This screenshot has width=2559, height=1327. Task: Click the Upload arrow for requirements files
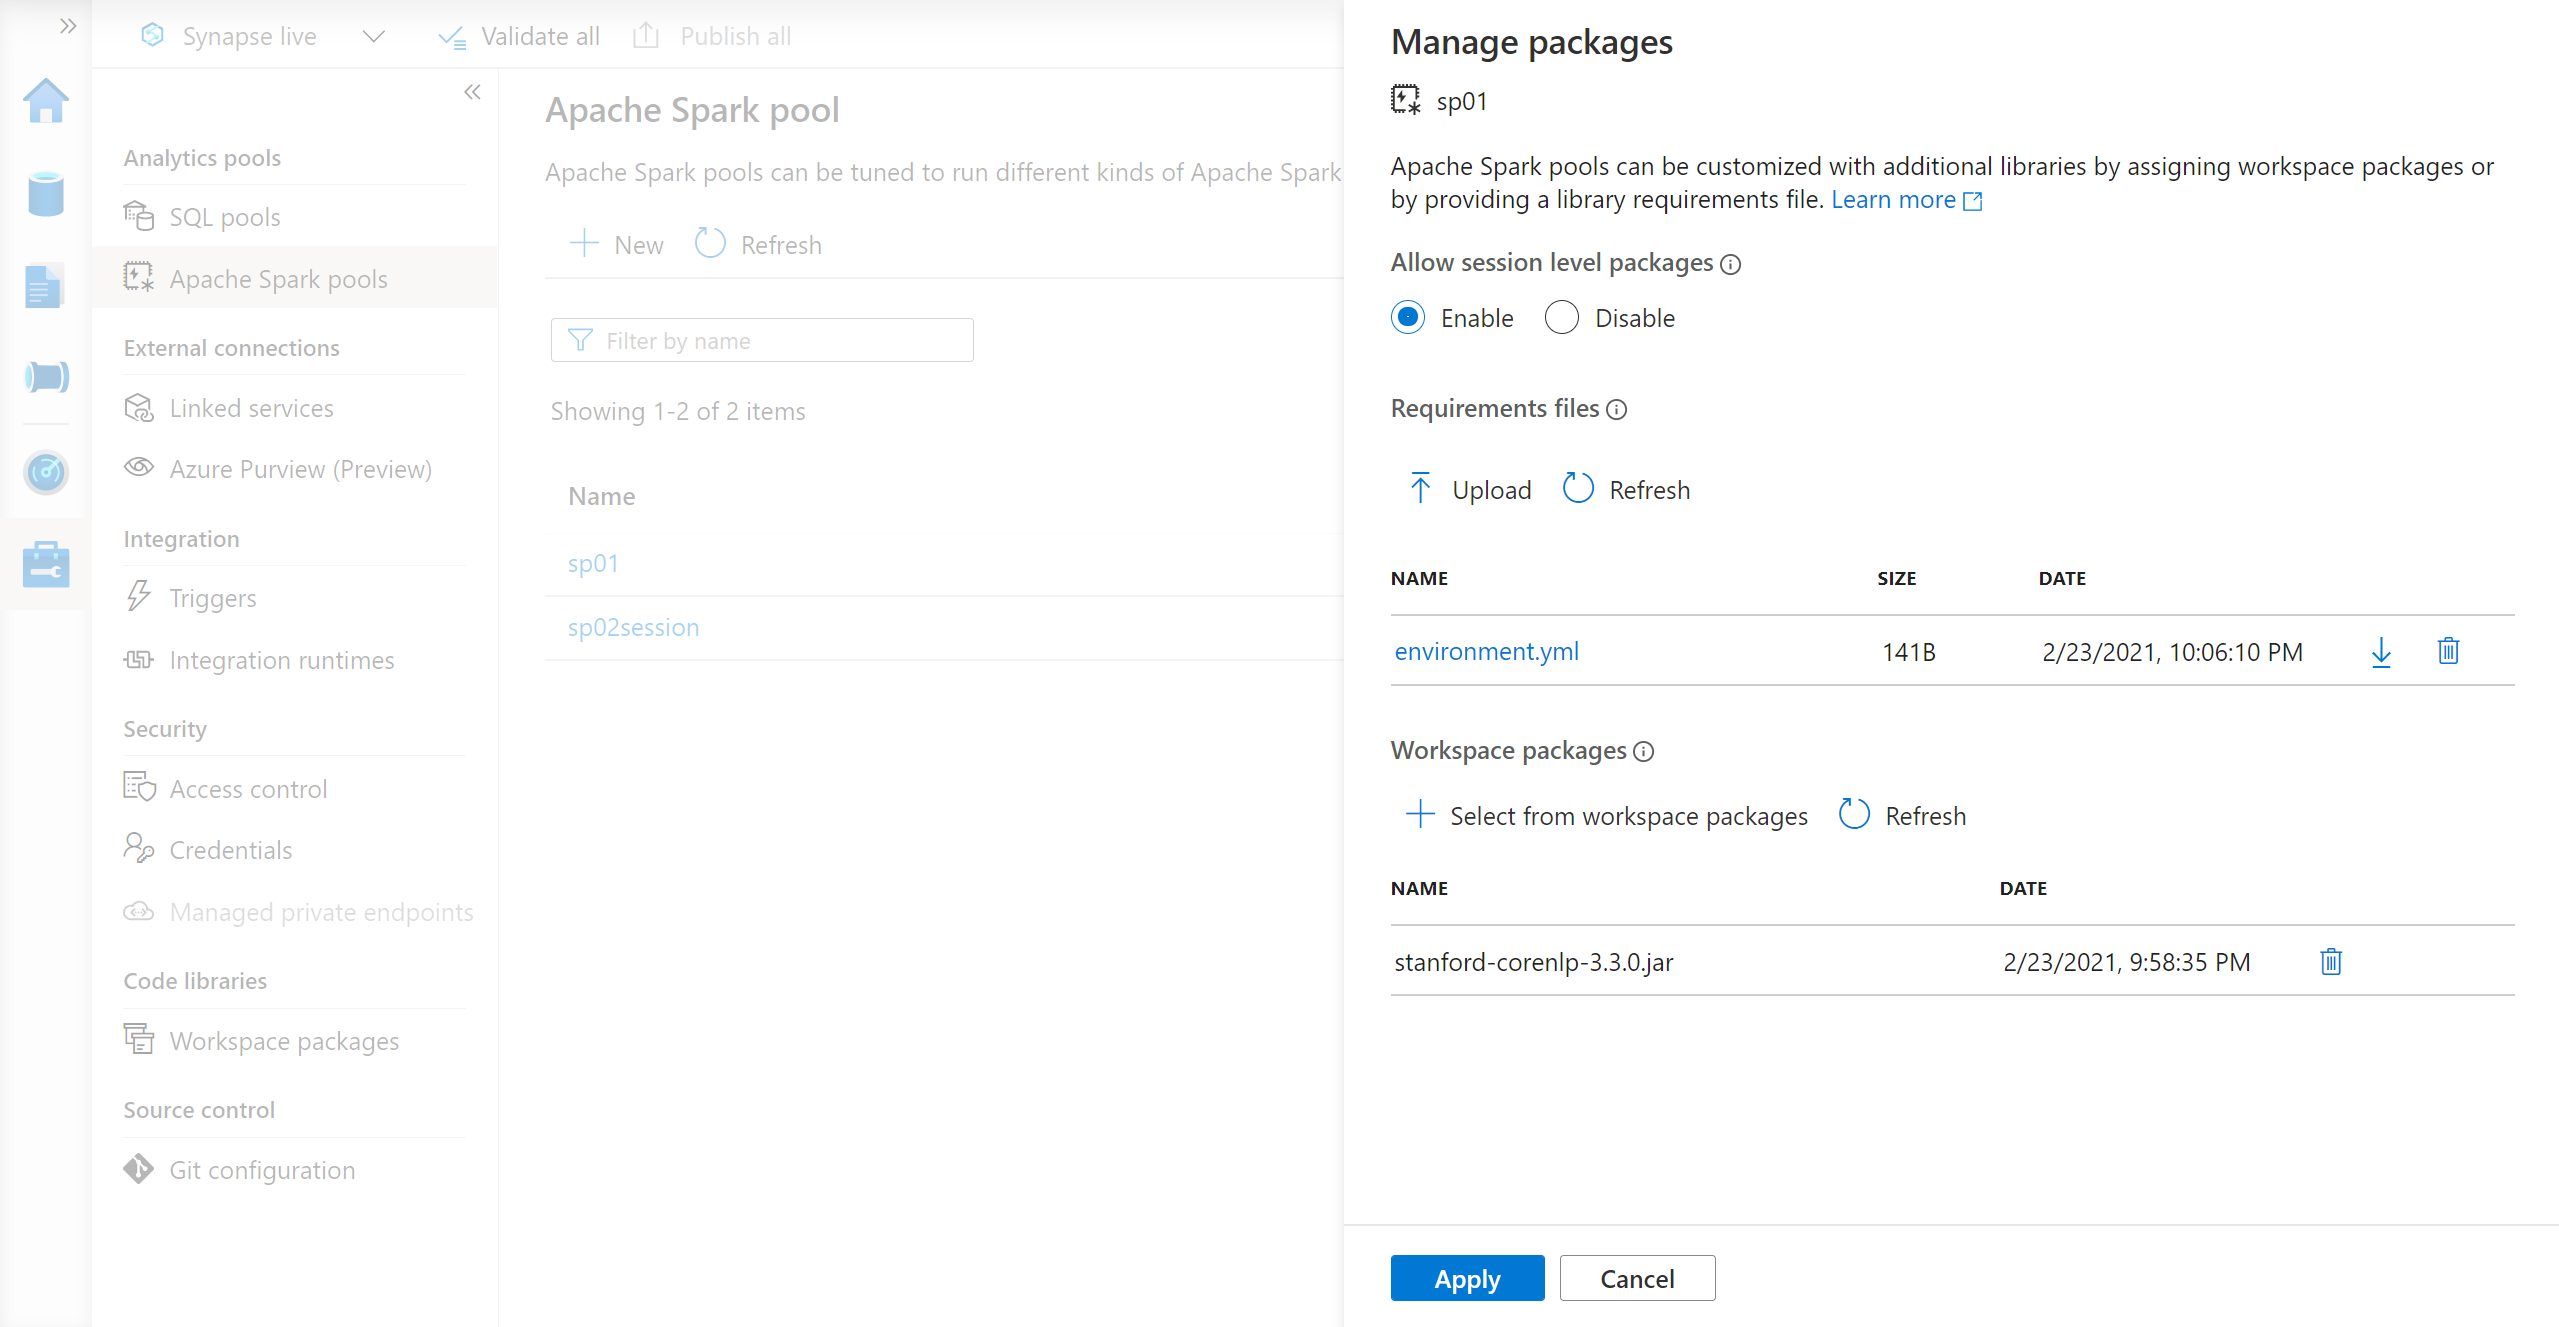tap(1420, 490)
